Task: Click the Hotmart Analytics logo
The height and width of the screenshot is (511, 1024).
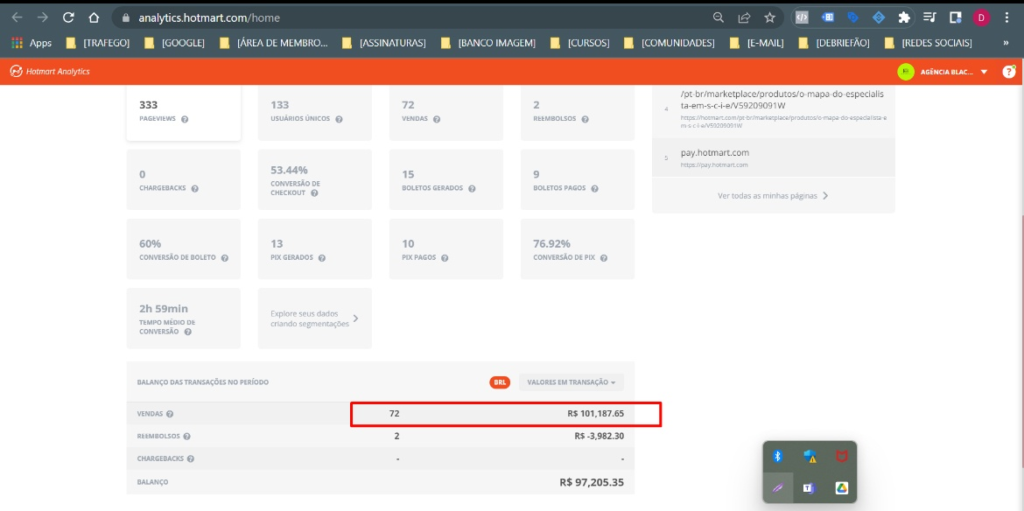Action: [x=50, y=71]
